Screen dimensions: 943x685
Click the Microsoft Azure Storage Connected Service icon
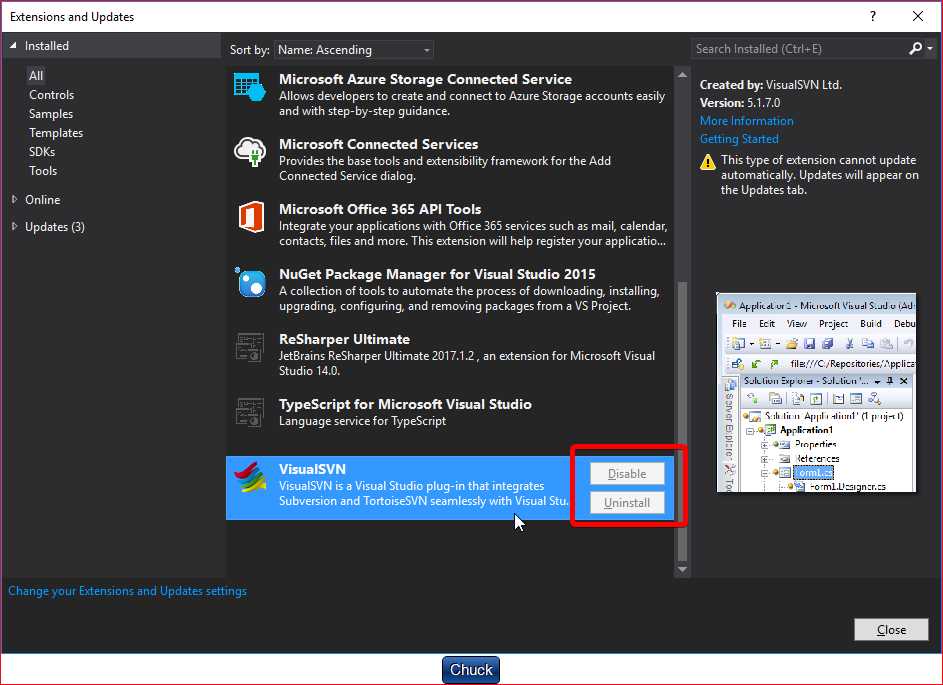click(250, 87)
